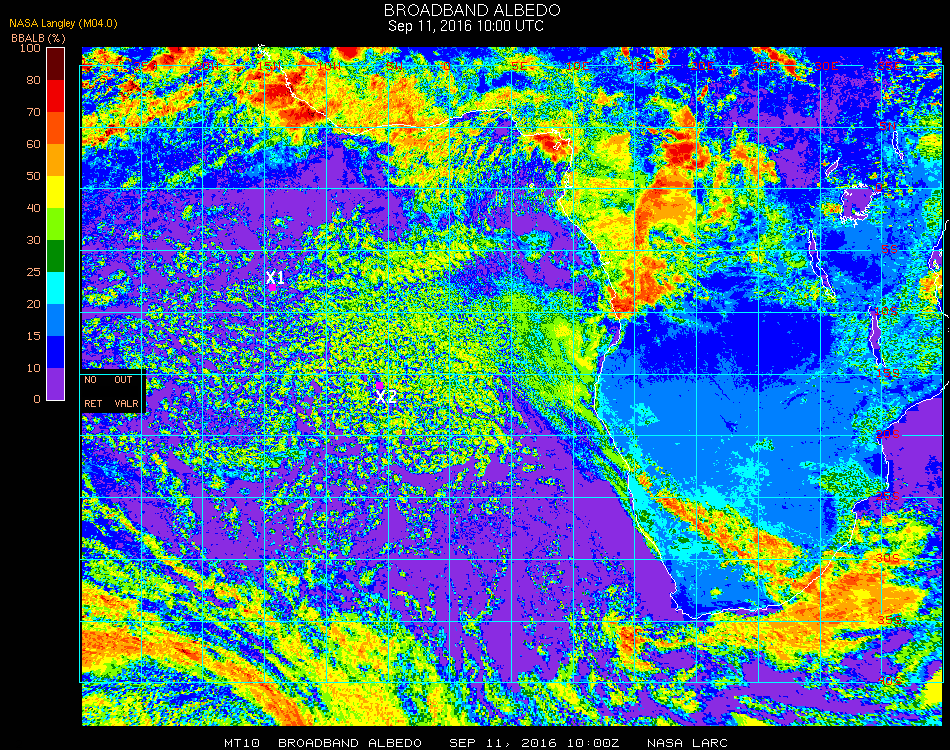Click the '10S' latitude label

886,311
